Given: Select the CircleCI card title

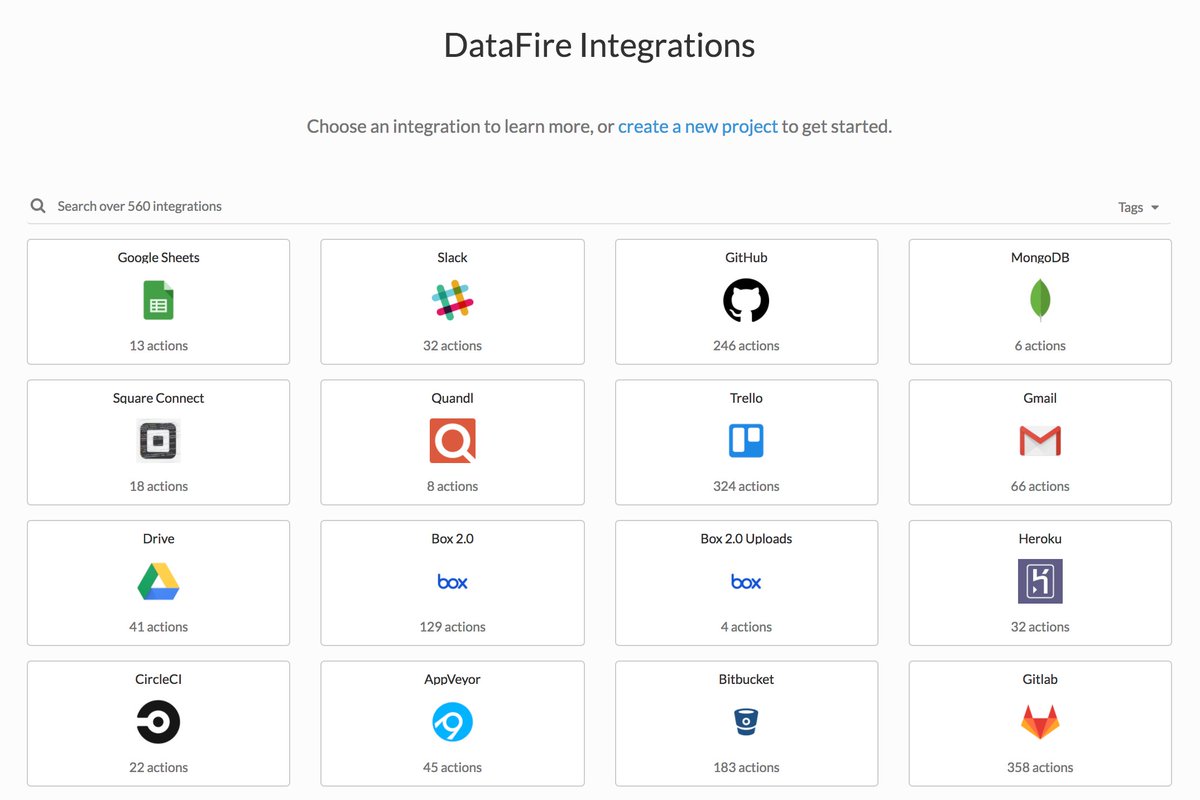Looking at the screenshot, I should point(158,679).
